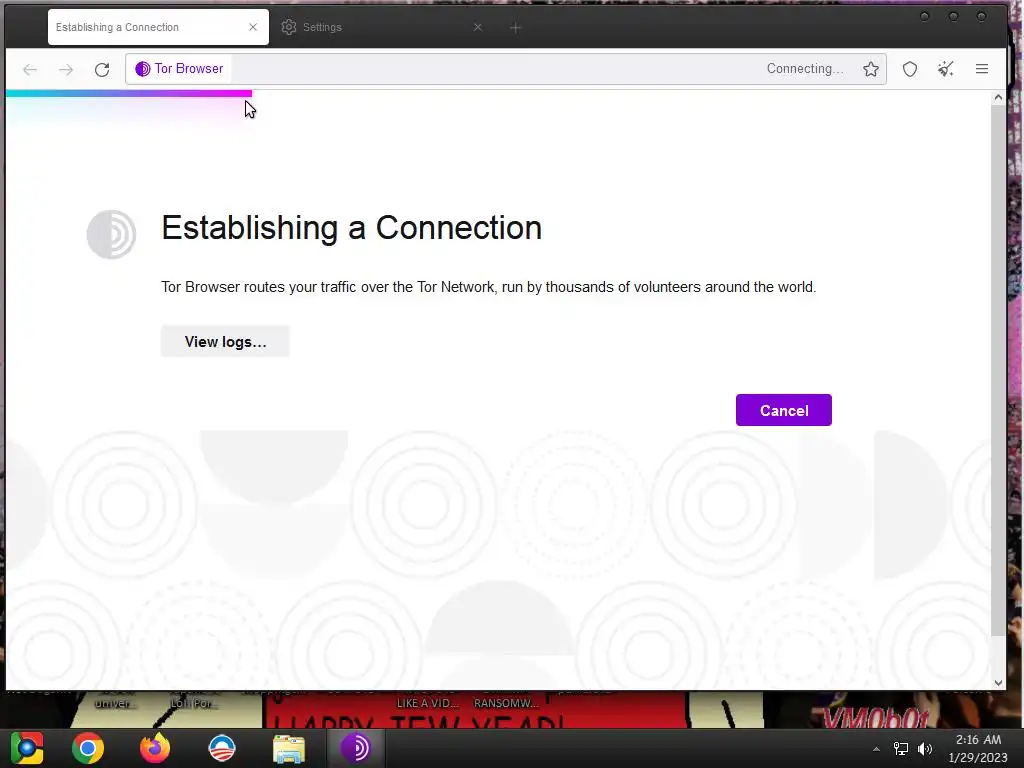Click the vertical scrollbar thumb
1024x768 pixels.
tap(998, 369)
